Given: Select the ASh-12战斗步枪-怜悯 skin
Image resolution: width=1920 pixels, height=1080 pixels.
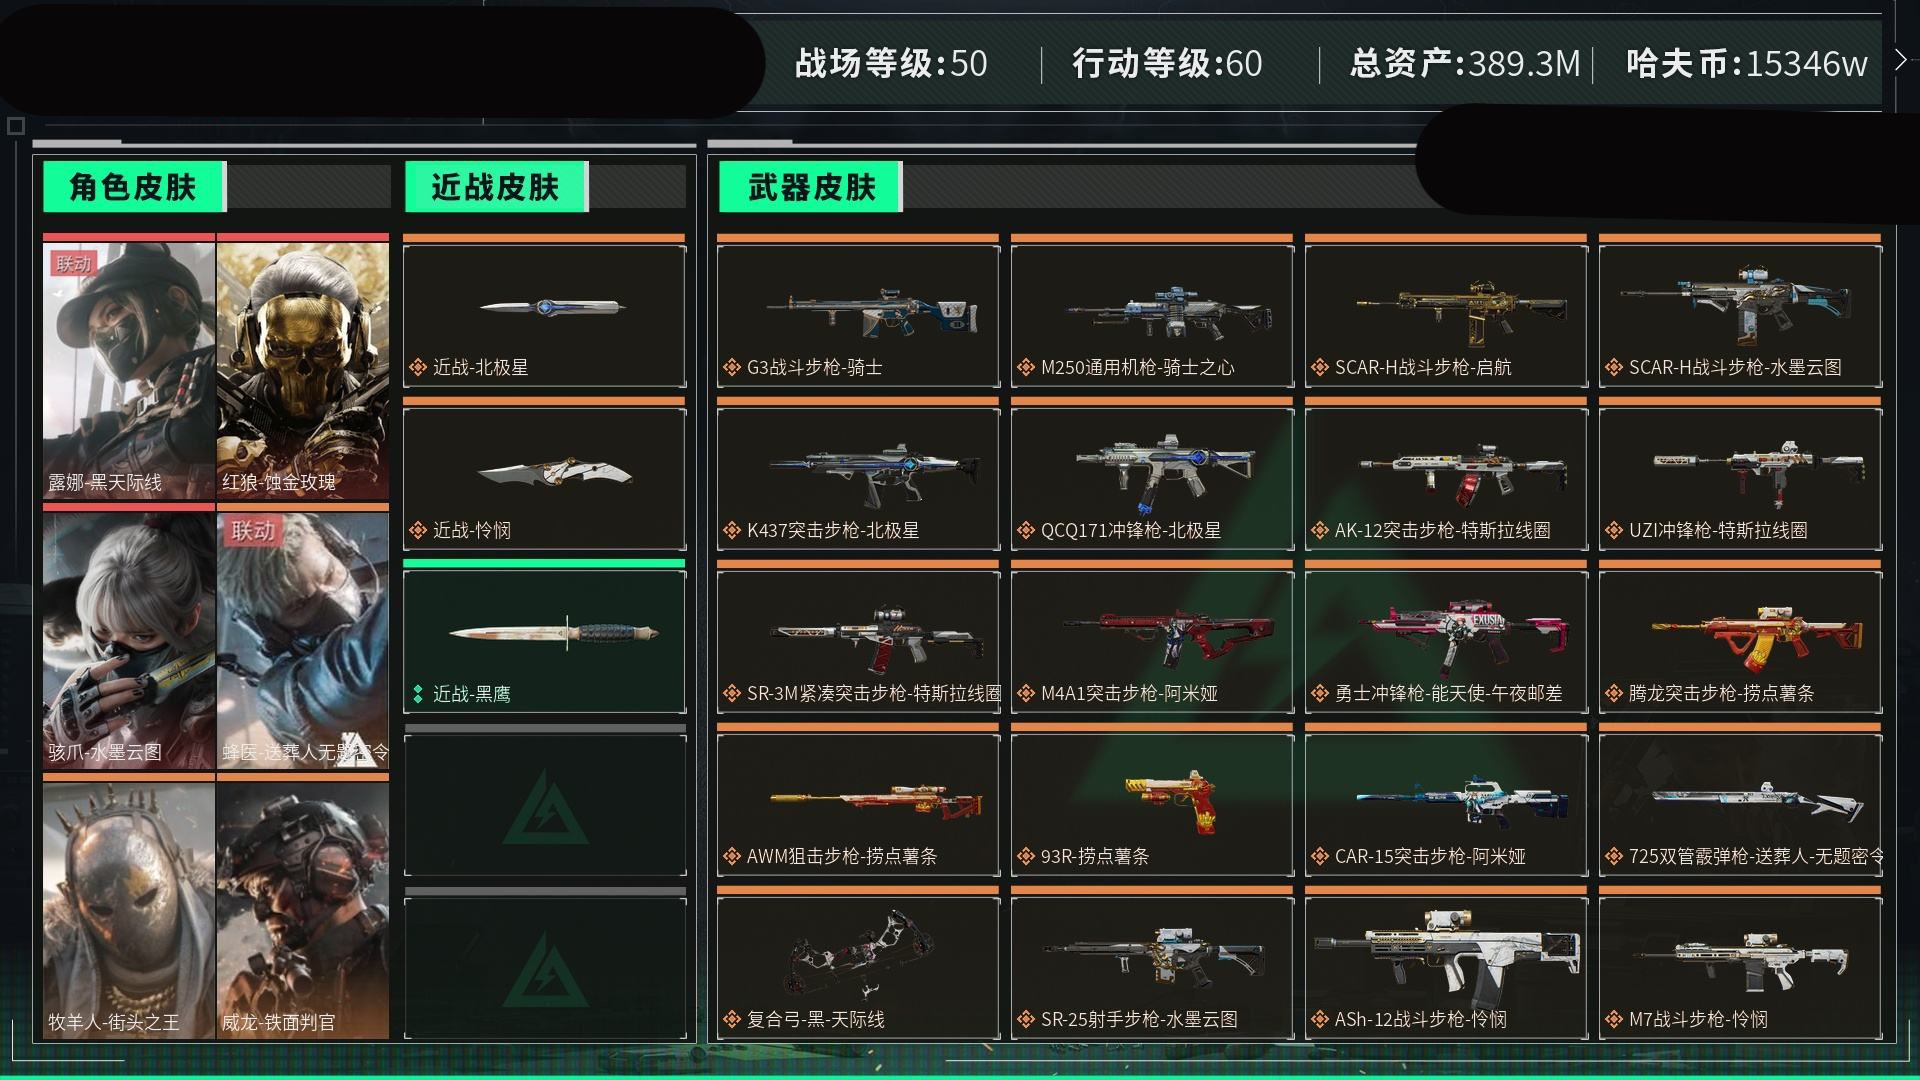Looking at the screenshot, I should pos(1446,968).
